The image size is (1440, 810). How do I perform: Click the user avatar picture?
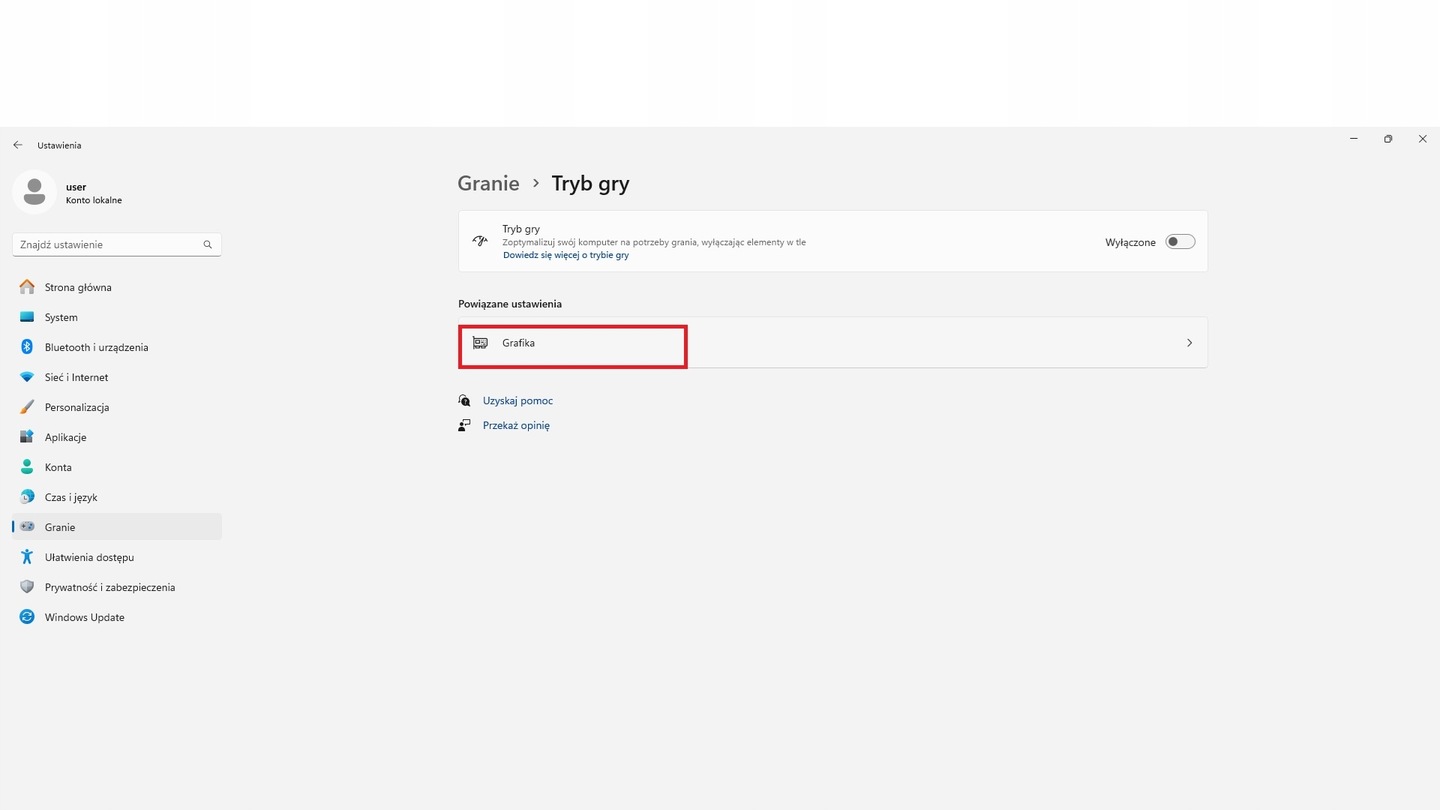click(34, 192)
